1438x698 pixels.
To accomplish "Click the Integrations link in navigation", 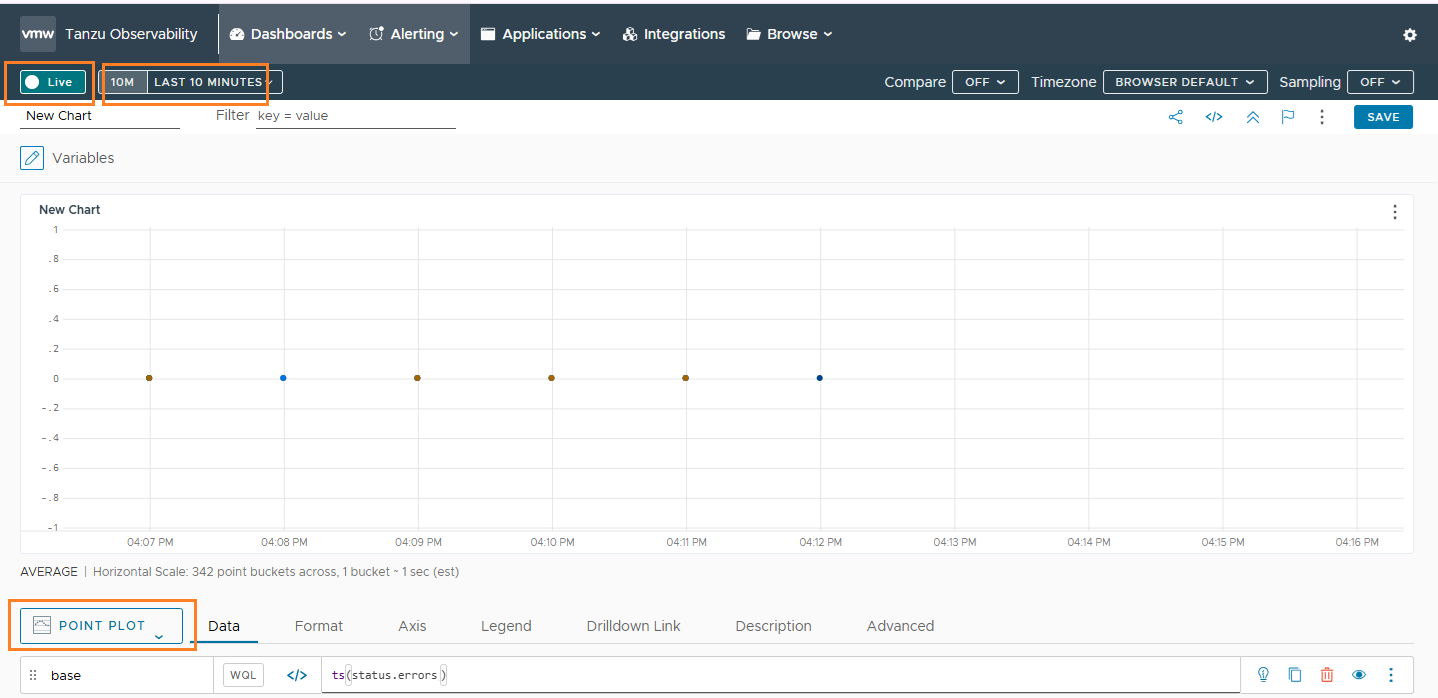I will (674, 34).
